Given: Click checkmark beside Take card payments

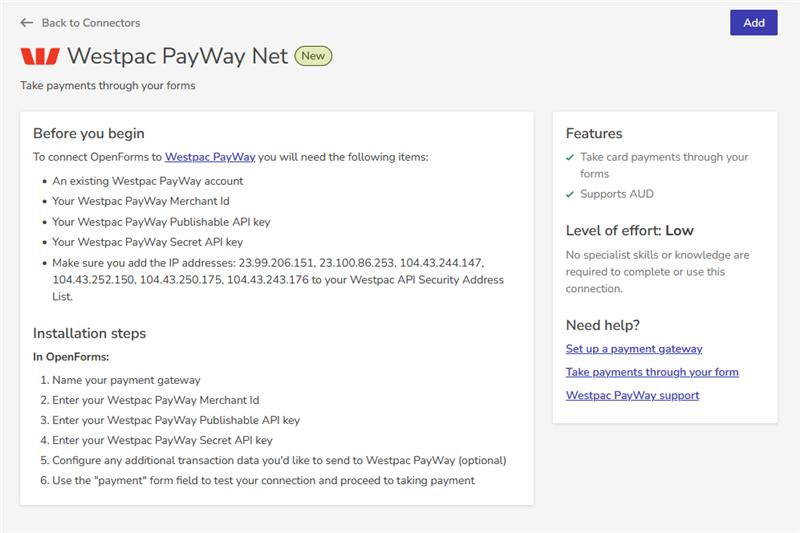Looking at the screenshot, I should [570, 158].
